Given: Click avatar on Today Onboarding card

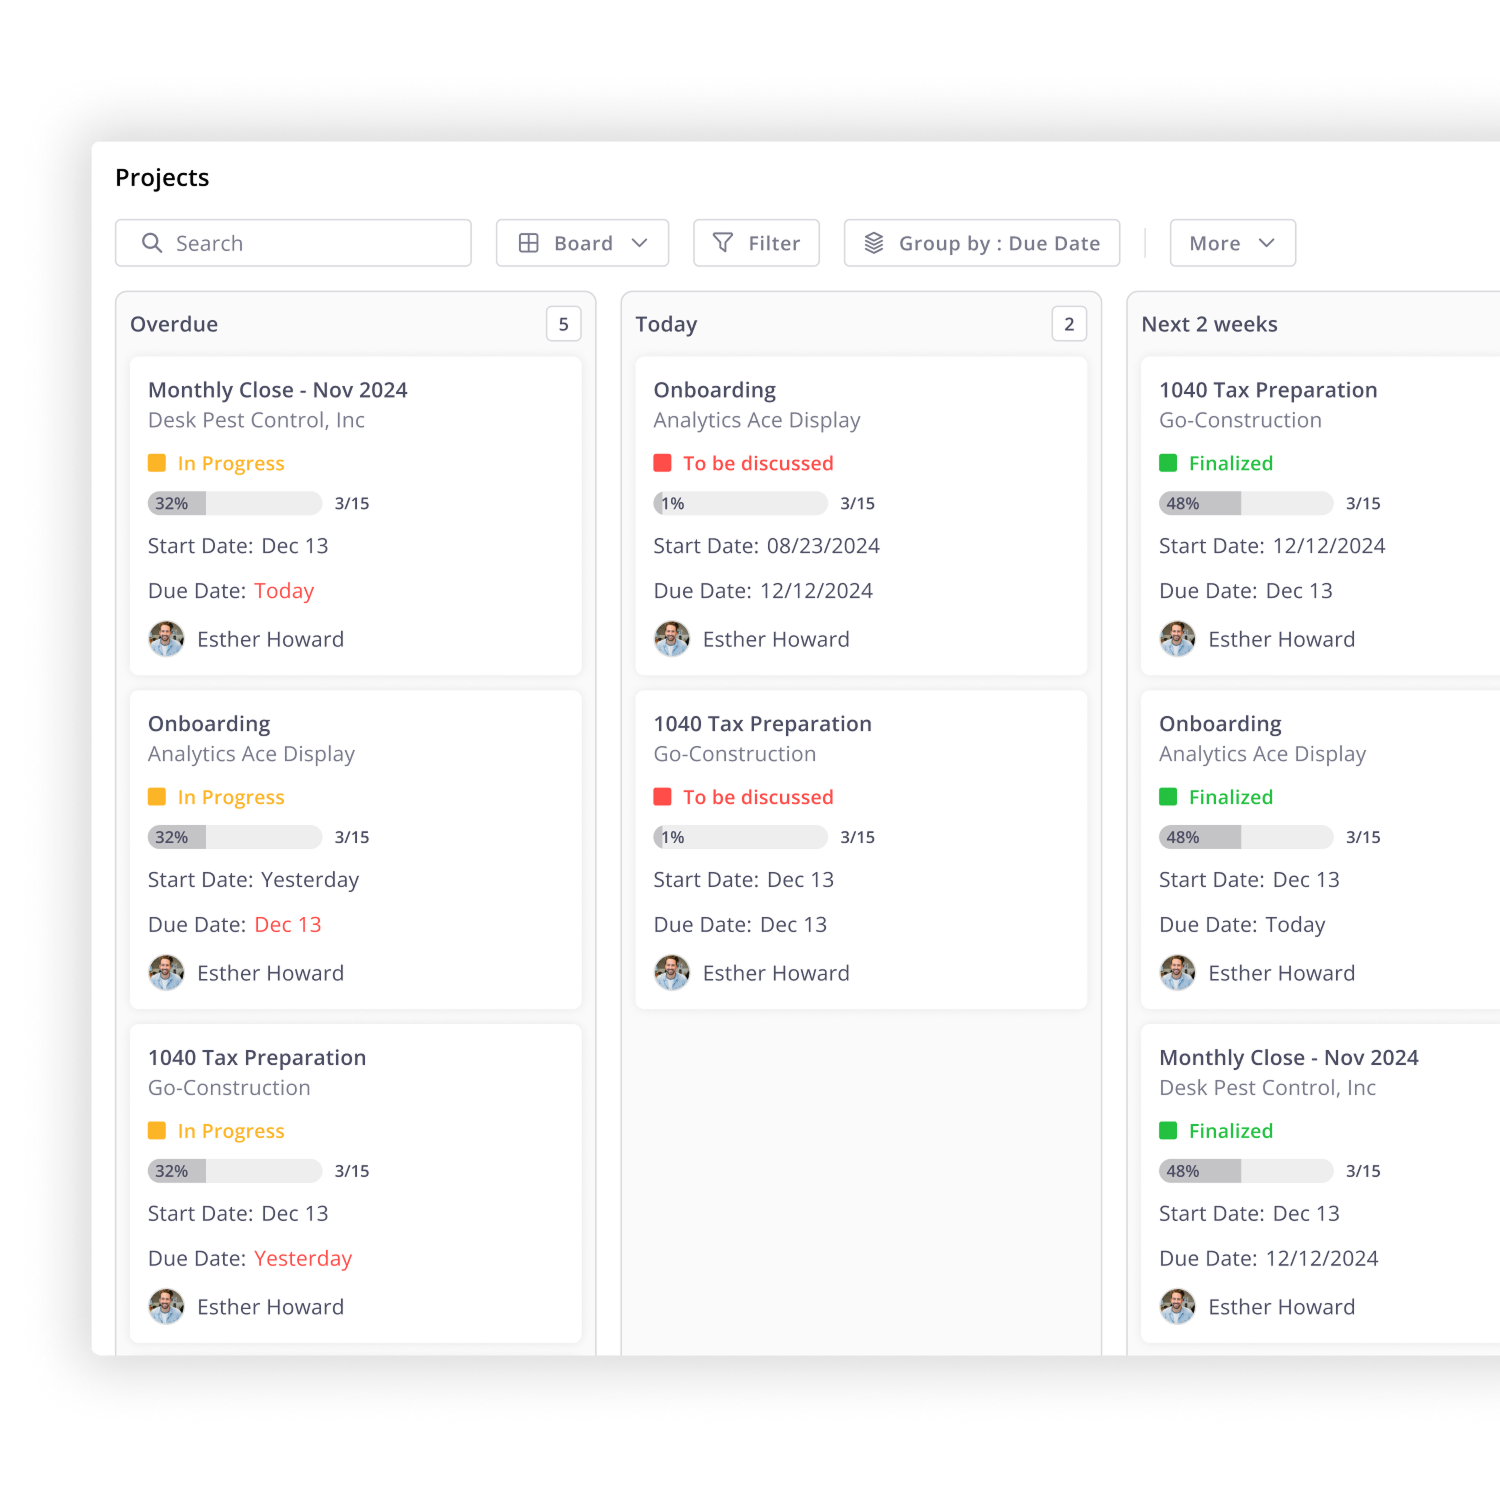Looking at the screenshot, I should click(x=672, y=639).
